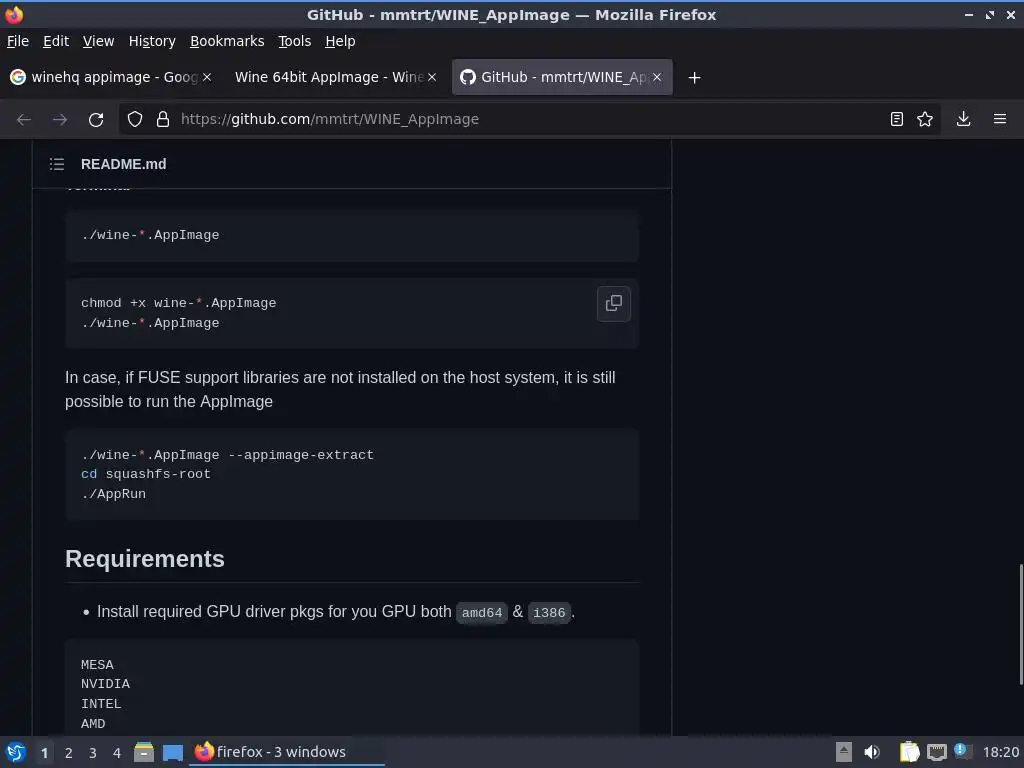Close the GitHub WINE_AppImage tab
The width and height of the screenshot is (1024, 768).
(657, 77)
